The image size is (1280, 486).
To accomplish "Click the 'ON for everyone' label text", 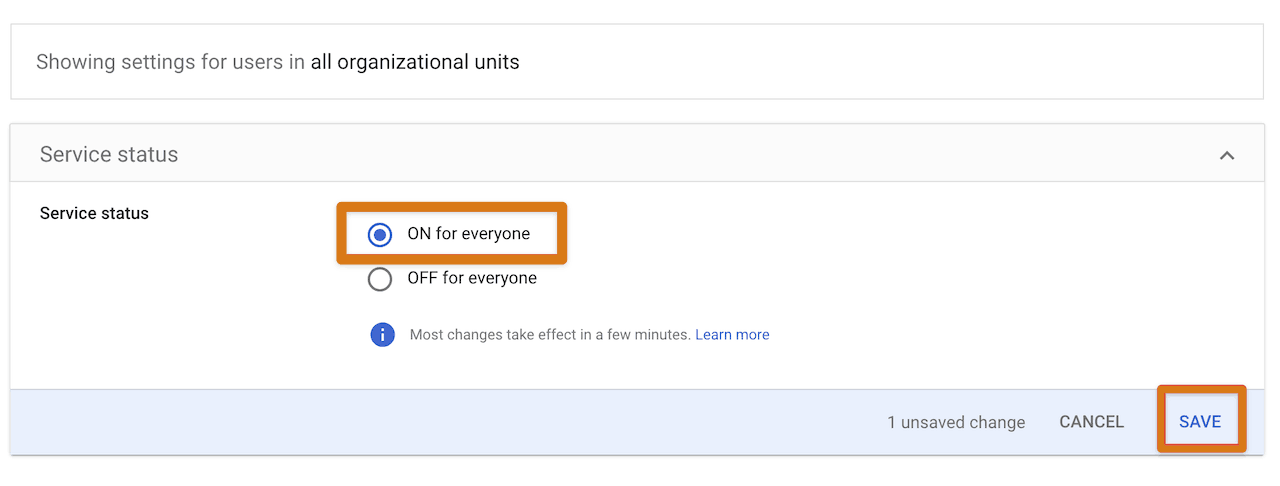I will [468, 234].
